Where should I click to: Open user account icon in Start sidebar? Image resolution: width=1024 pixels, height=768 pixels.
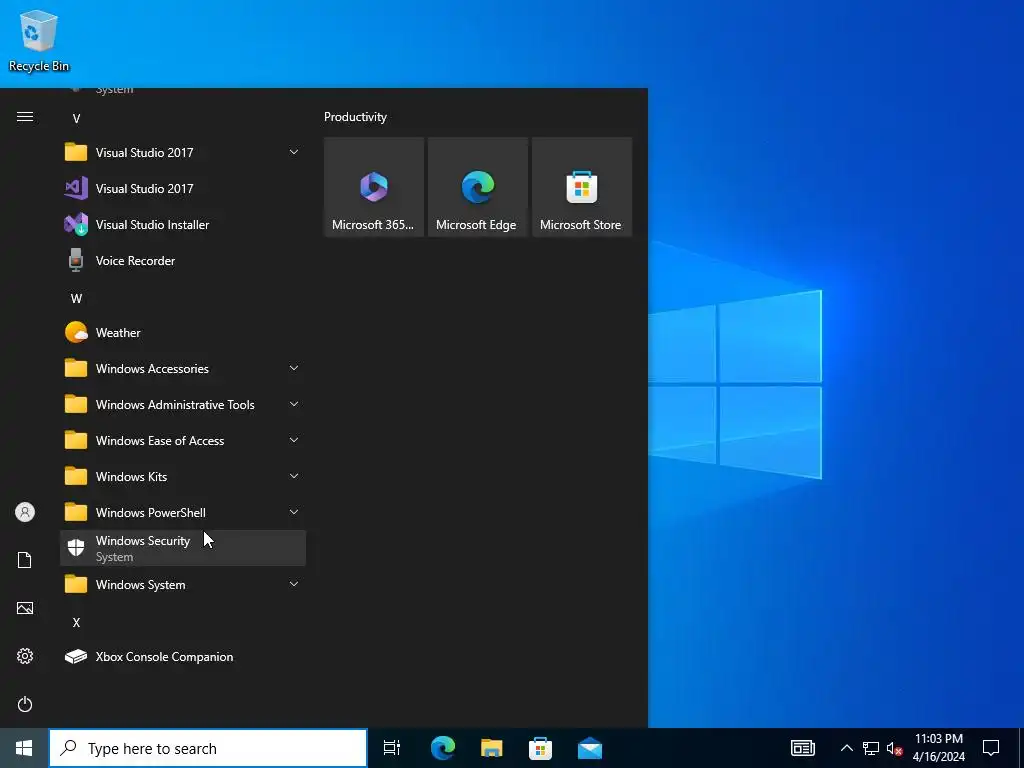pos(25,512)
